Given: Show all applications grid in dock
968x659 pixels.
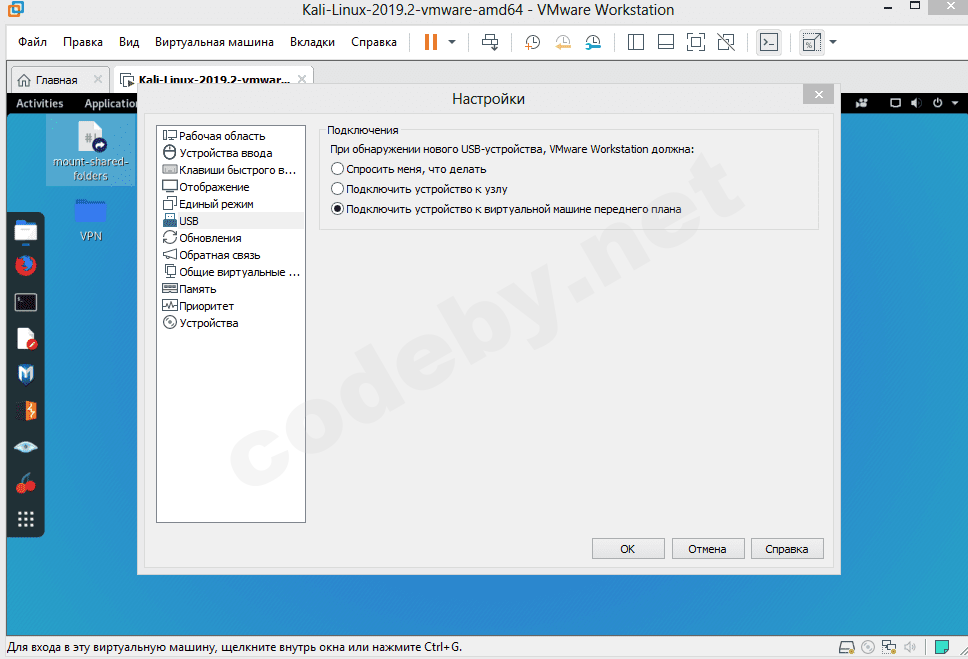Looking at the screenshot, I should pos(25,519).
